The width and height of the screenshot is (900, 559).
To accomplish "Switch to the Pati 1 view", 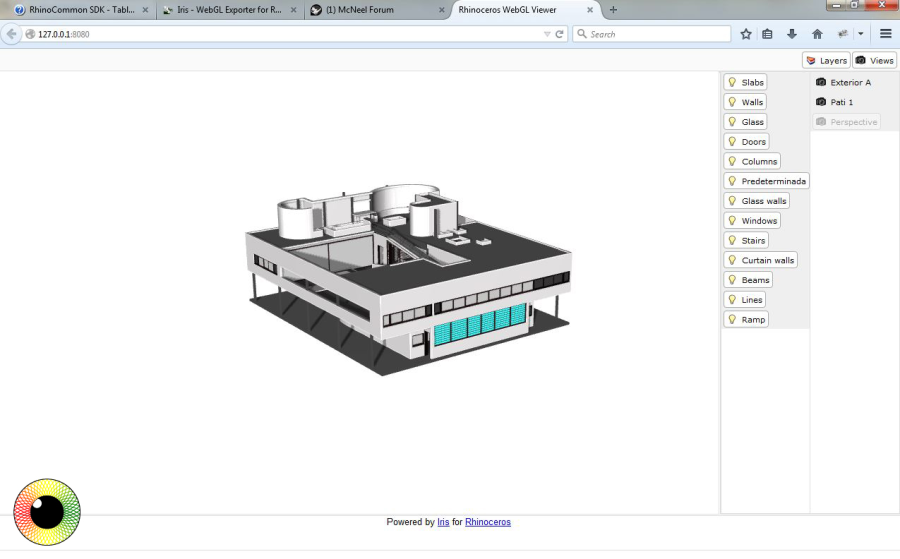I will pos(834,102).
